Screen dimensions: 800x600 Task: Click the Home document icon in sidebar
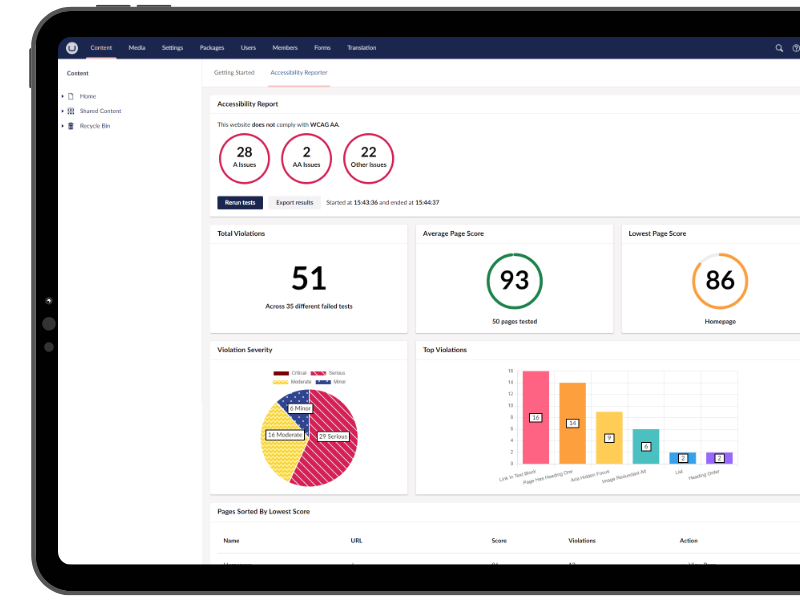click(x=70, y=96)
